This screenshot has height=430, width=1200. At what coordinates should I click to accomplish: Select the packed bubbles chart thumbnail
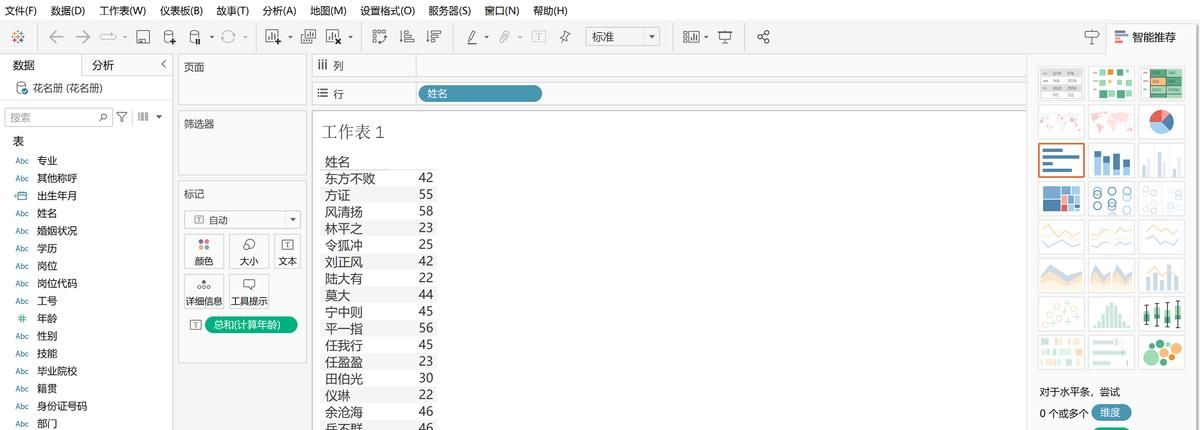click(x=1161, y=352)
